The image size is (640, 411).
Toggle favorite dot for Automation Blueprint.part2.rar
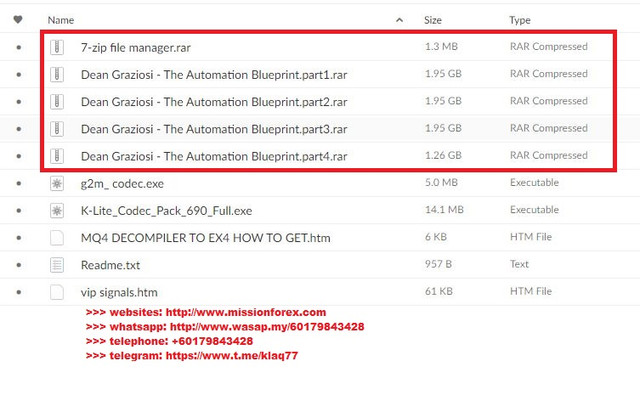[18, 102]
